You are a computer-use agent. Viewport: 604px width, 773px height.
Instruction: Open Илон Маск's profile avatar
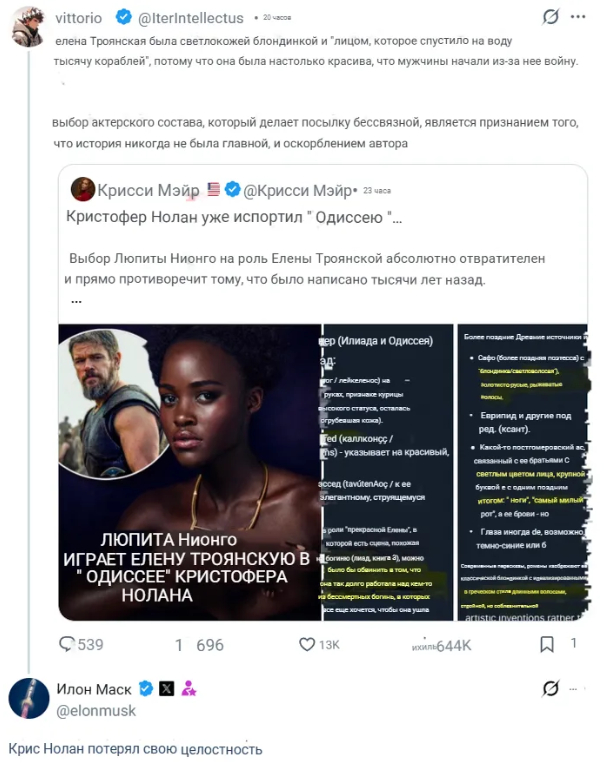click(29, 698)
